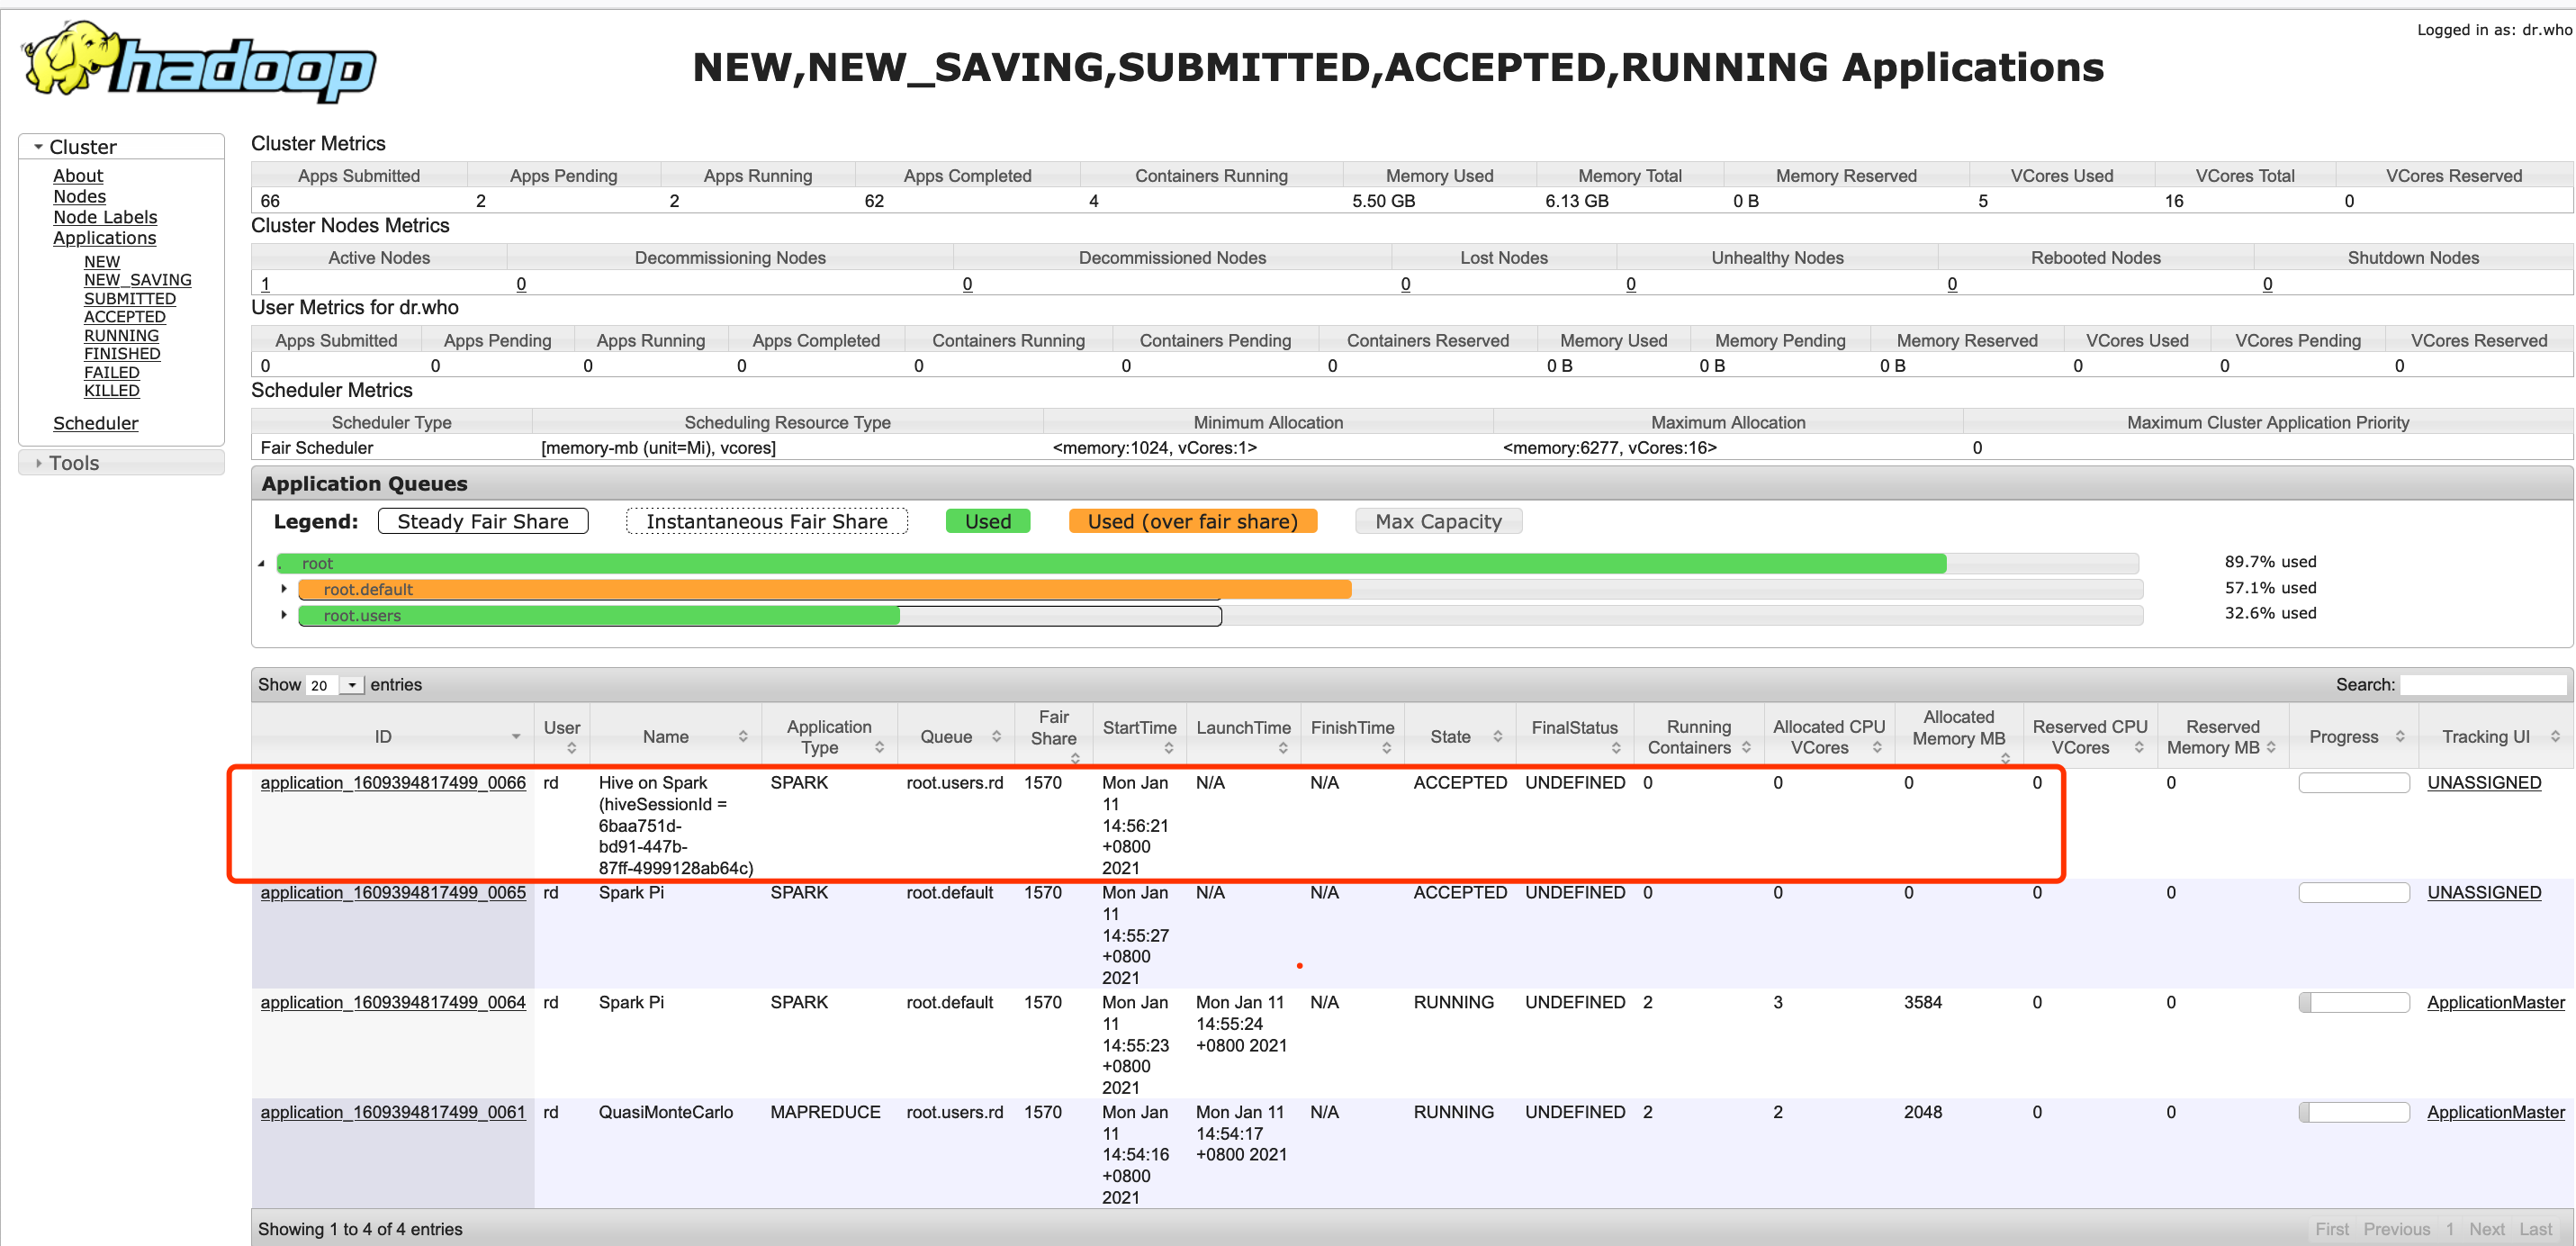Filter applications by RUNNING state
Image resolution: width=2576 pixels, height=1246 pixels.
(121, 335)
